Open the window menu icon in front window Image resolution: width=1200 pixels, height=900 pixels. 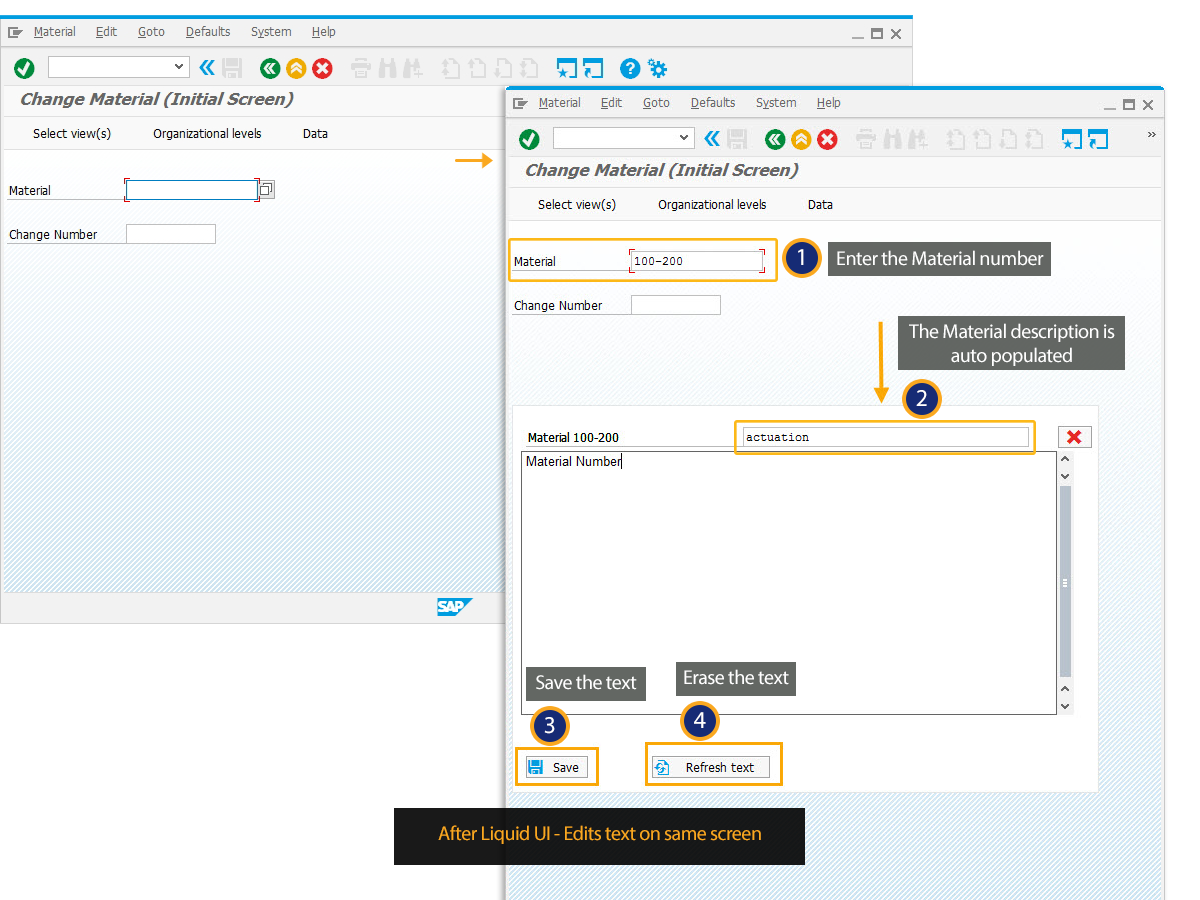pyautogui.click(x=521, y=103)
